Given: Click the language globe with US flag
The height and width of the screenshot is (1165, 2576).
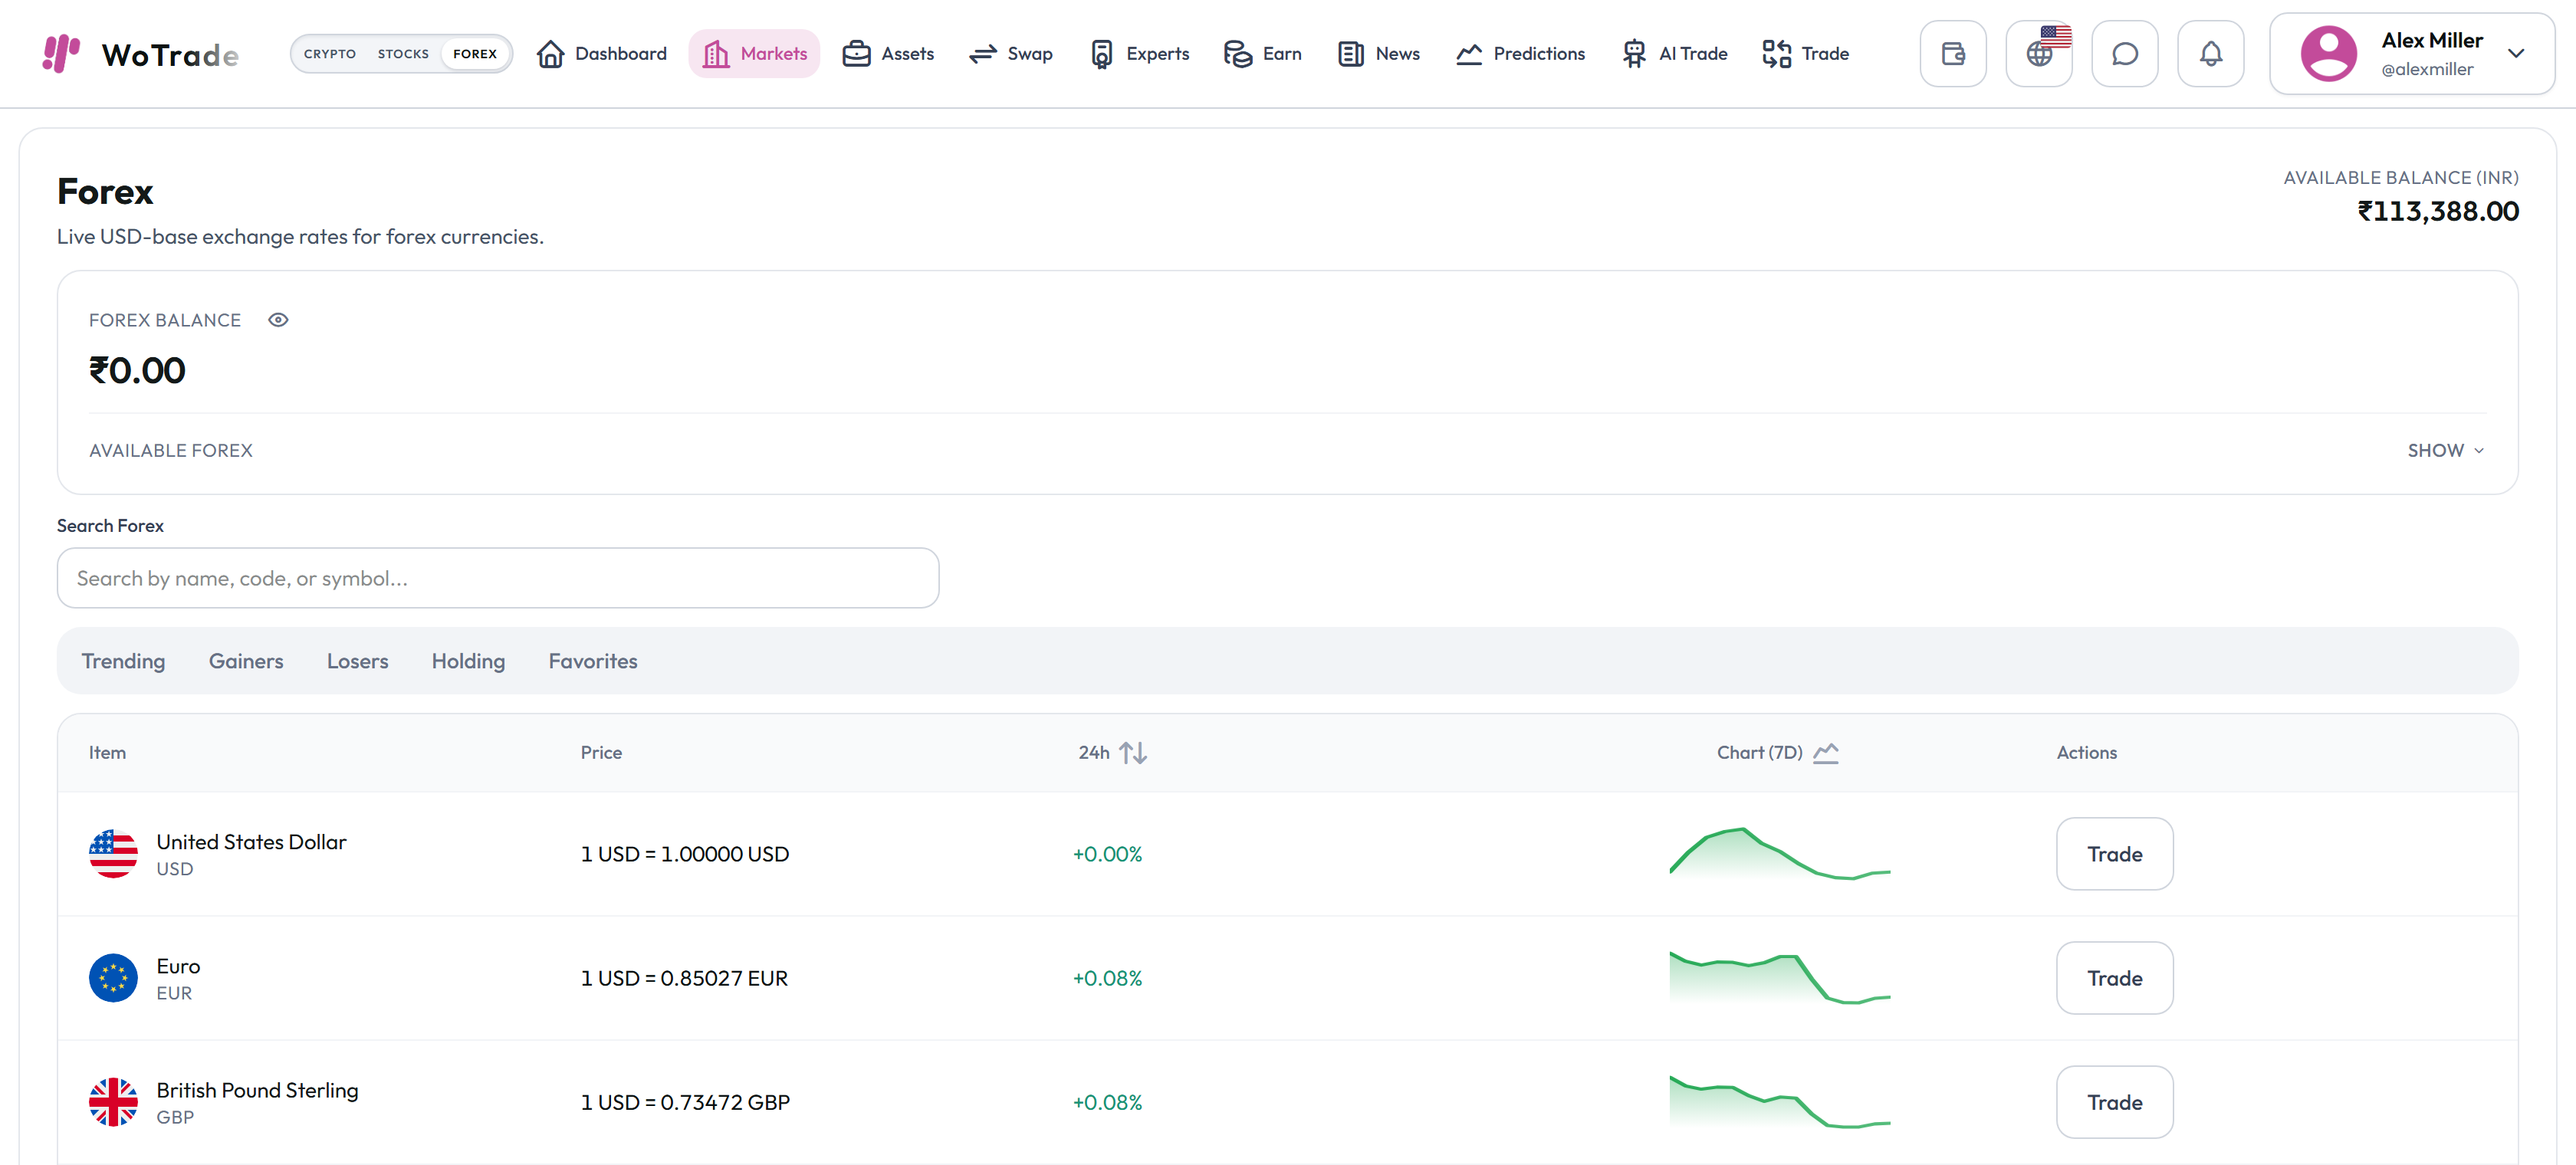Looking at the screenshot, I should coord(2039,54).
